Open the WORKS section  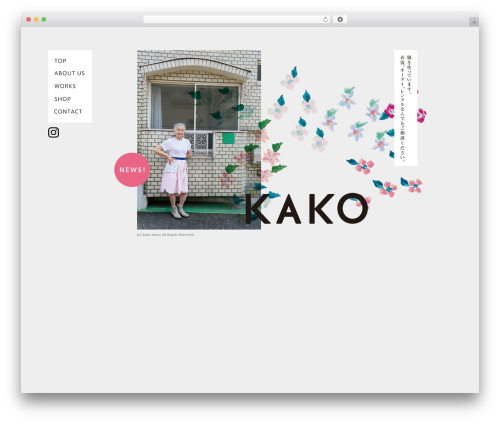[65, 86]
